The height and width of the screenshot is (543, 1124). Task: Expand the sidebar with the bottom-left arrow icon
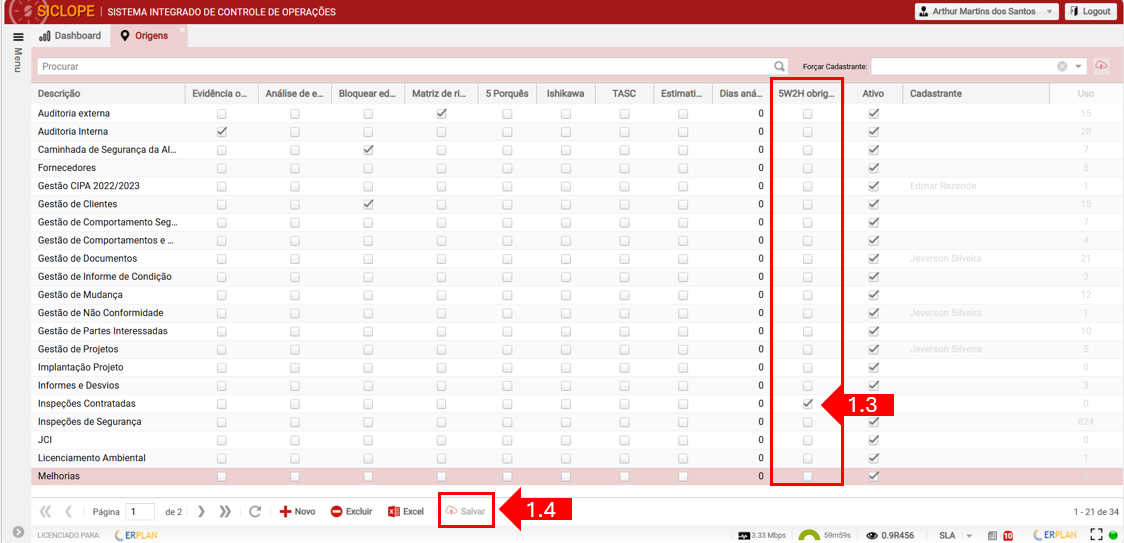pos(19,532)
